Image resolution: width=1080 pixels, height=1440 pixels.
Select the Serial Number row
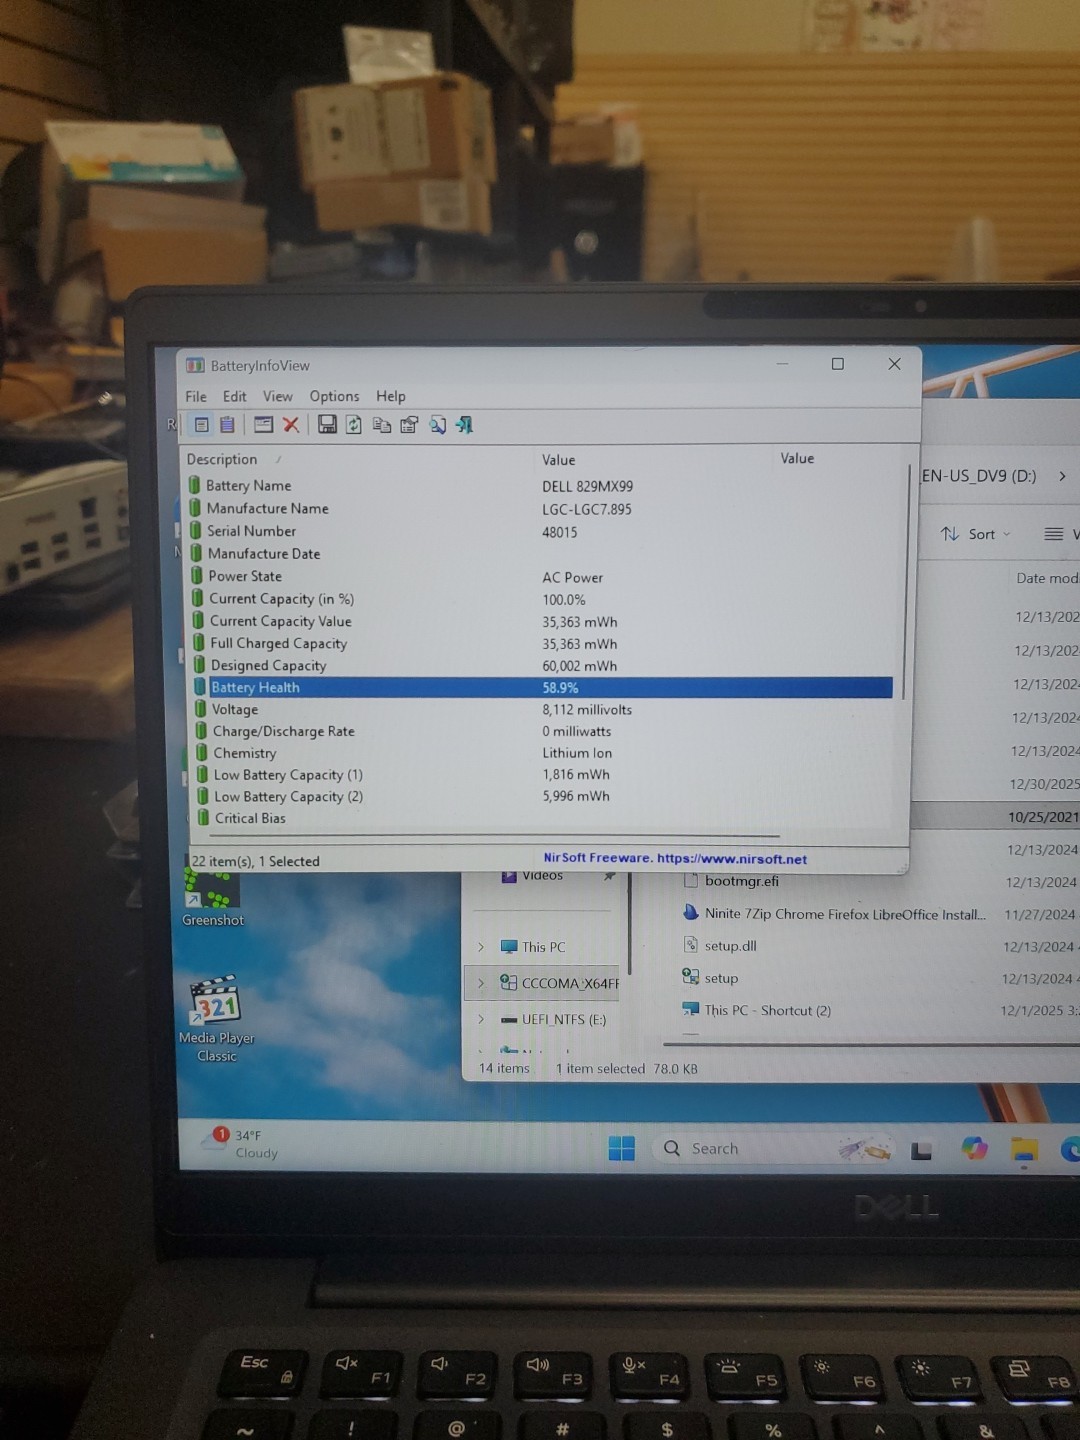pyautogui.click(x=540, y=531)
